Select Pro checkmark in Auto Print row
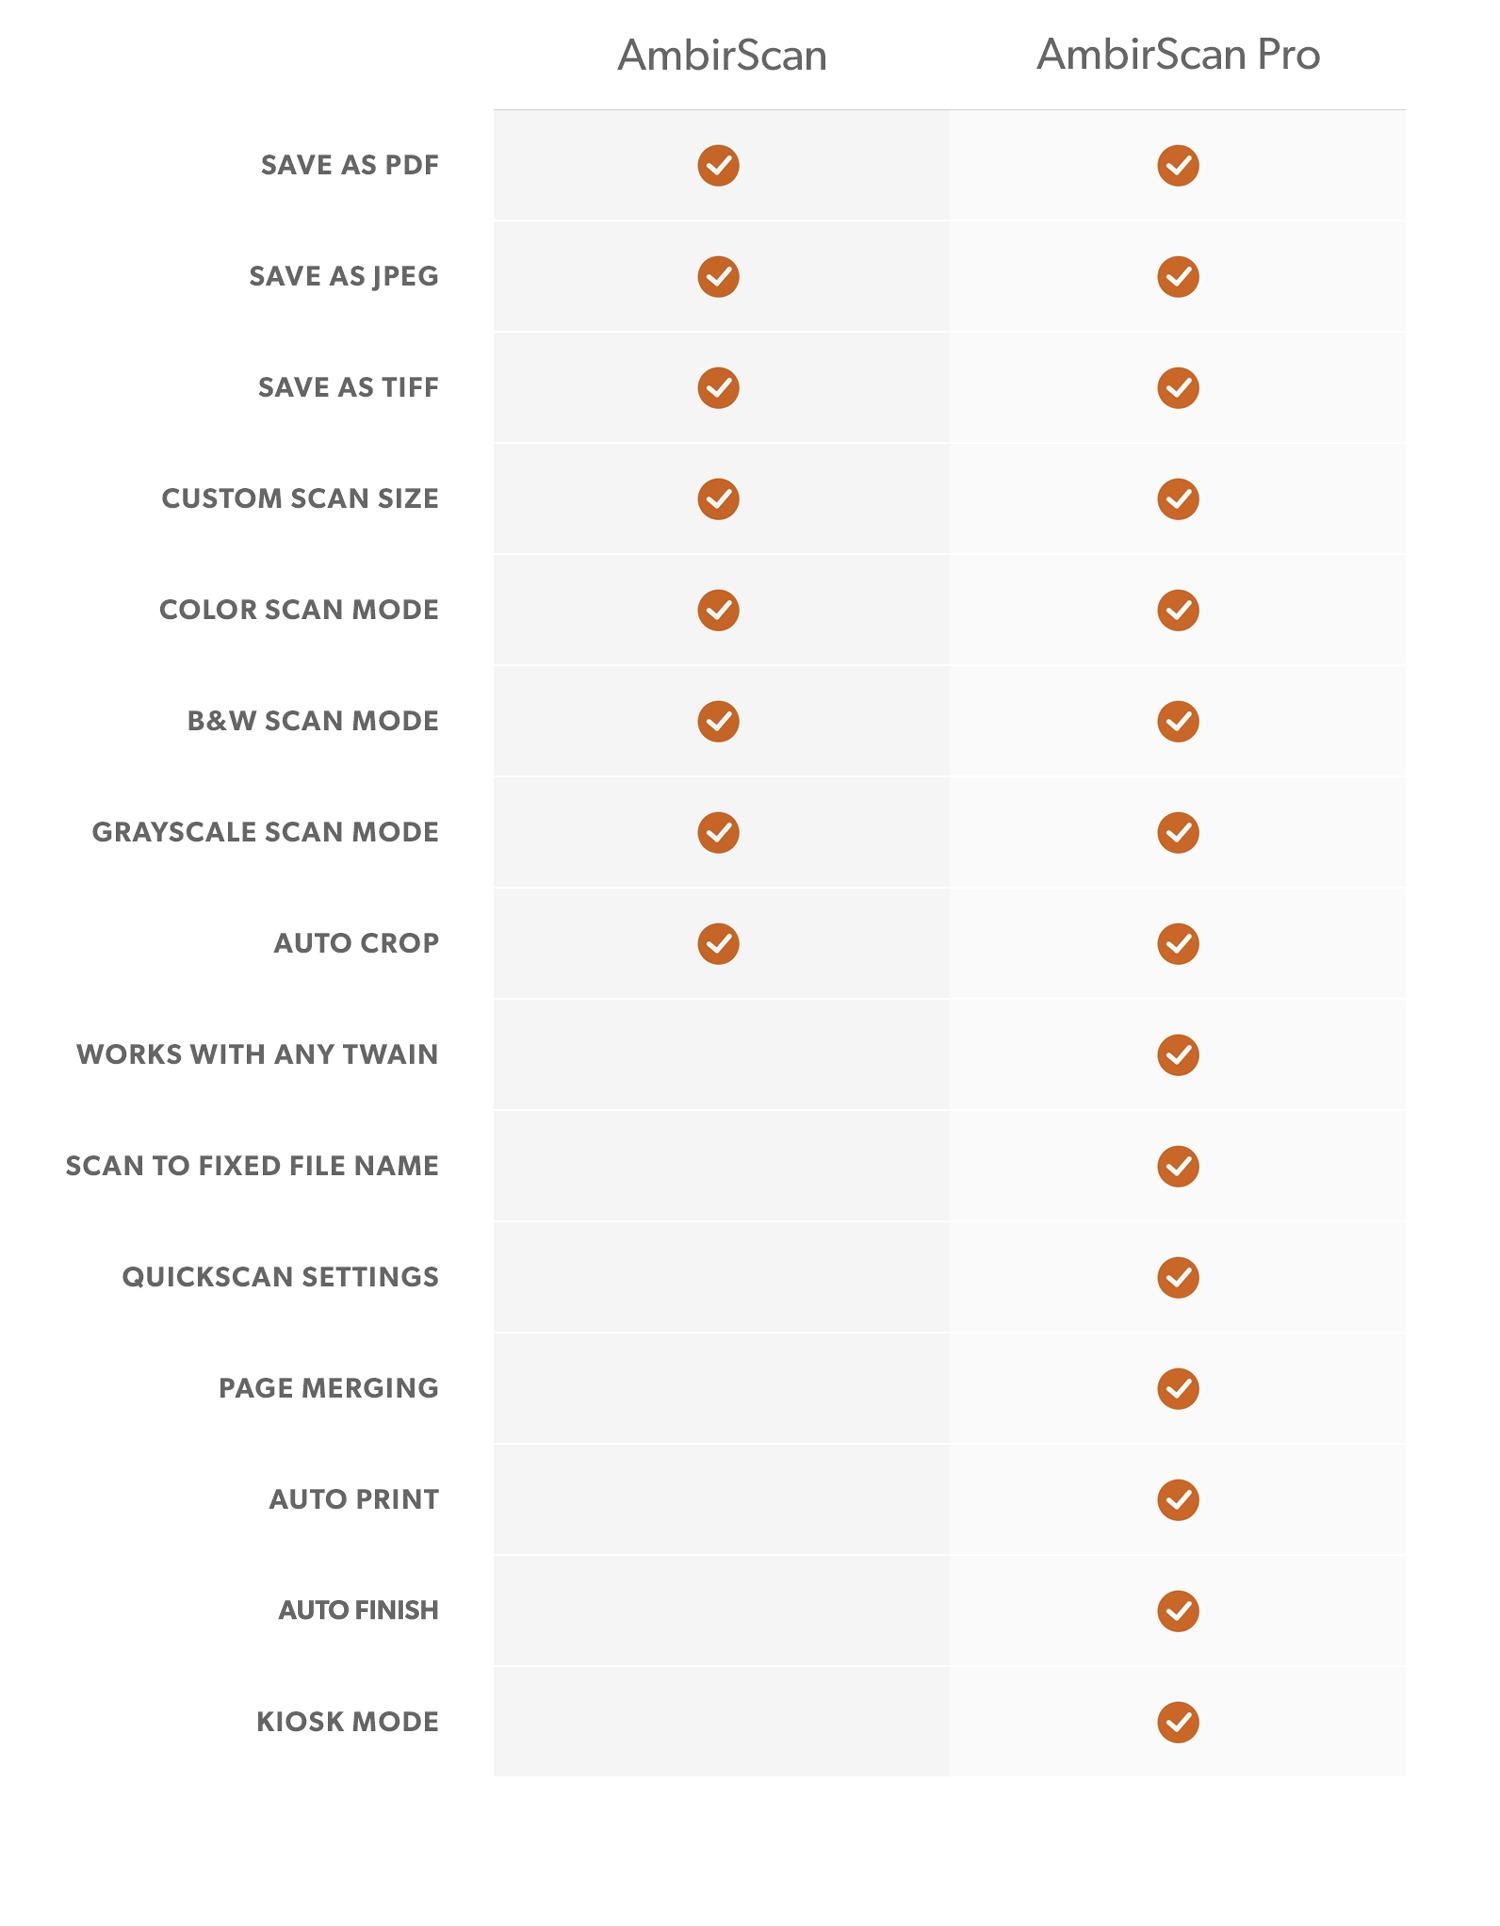Image resolution: width=1500 pixels, height=1926 pixels. click(x=1178, y=1499)
